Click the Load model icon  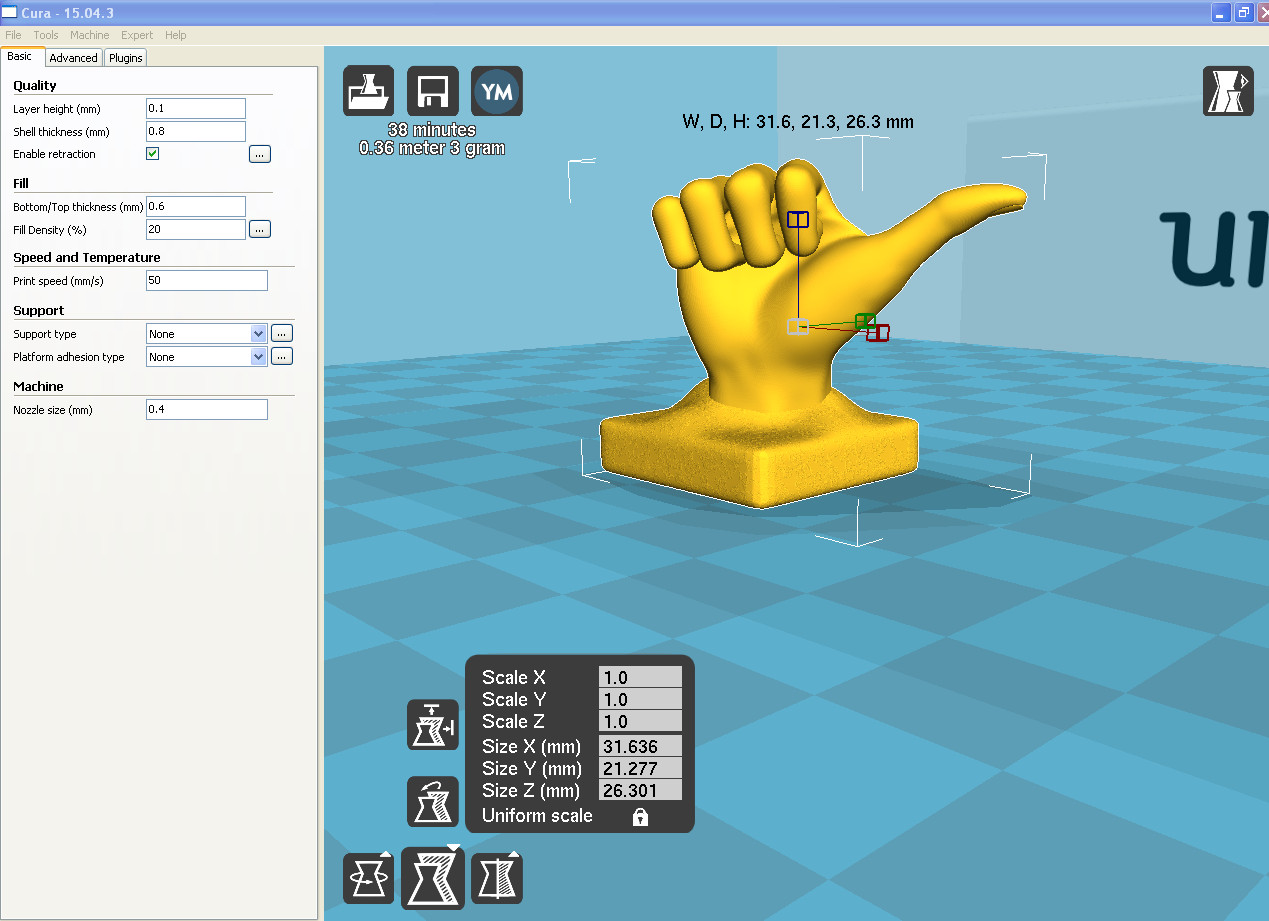(368, 91)
